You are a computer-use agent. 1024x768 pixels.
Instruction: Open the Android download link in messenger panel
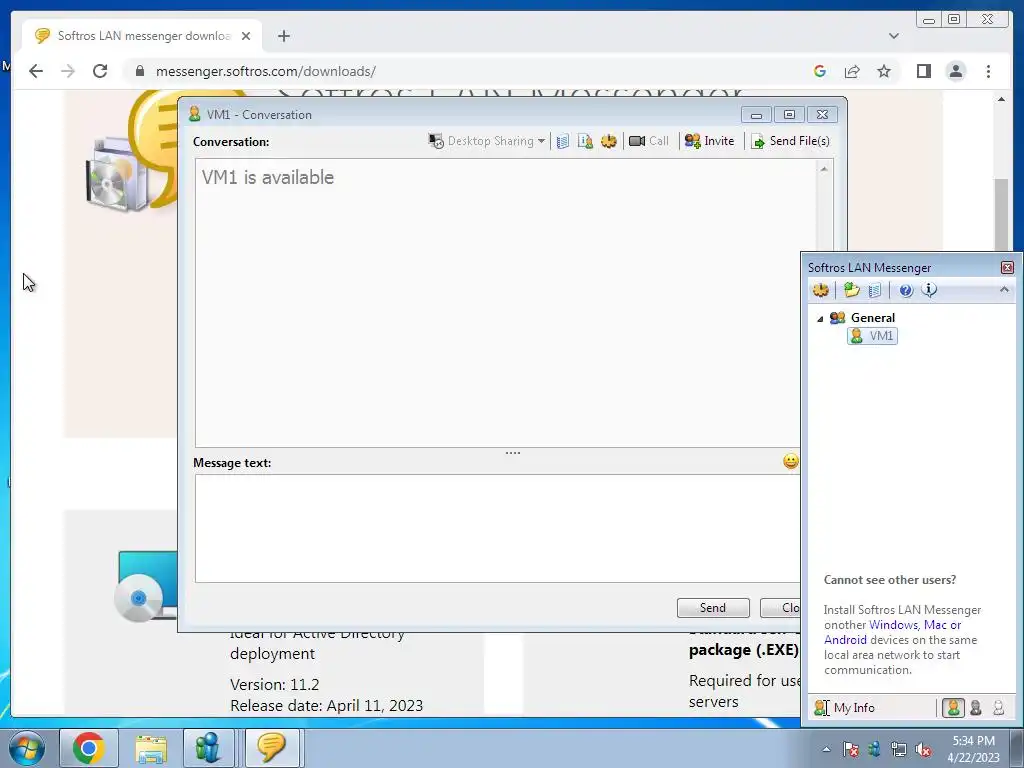coord(845,640)
